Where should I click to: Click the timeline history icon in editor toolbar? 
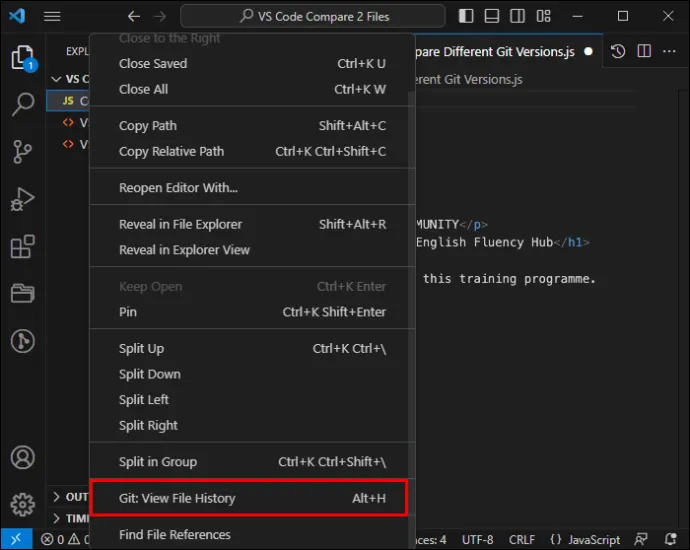618,51
